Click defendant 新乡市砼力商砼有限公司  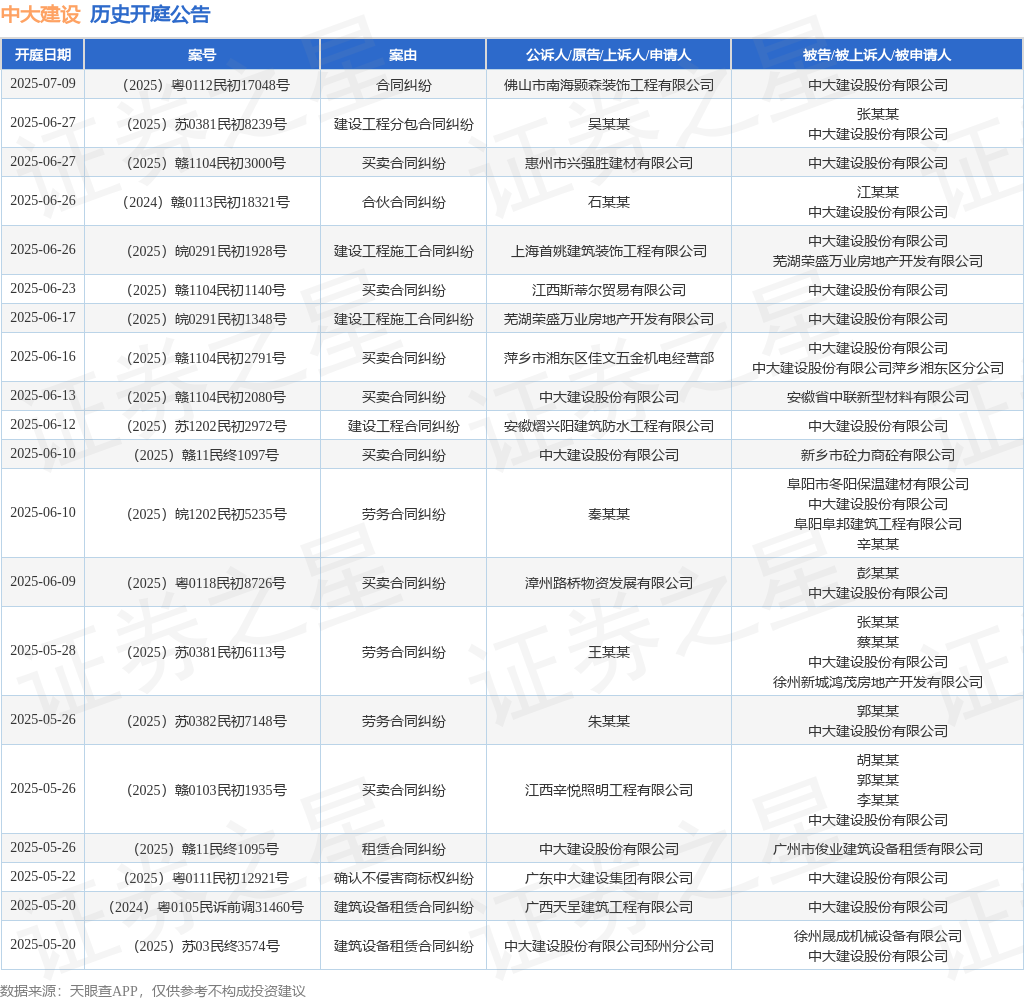(878, 455)
